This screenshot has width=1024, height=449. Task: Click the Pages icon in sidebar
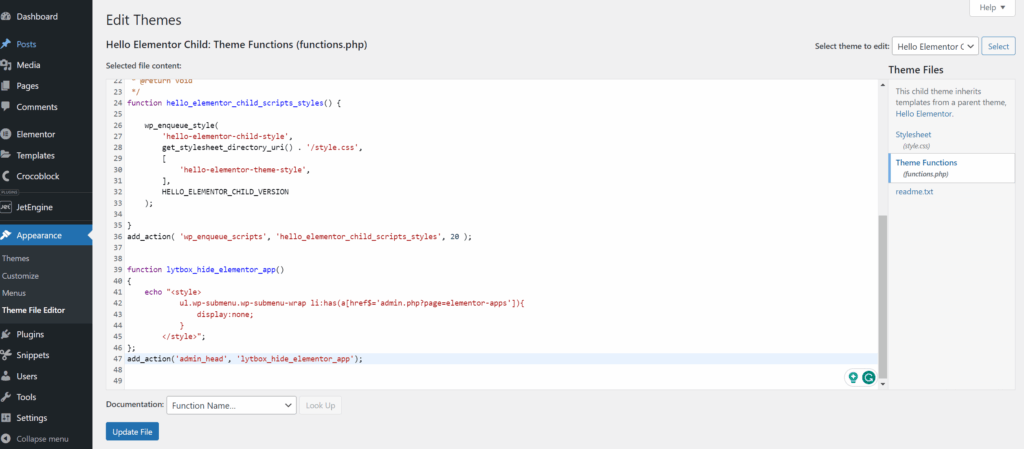coord(6,85)
